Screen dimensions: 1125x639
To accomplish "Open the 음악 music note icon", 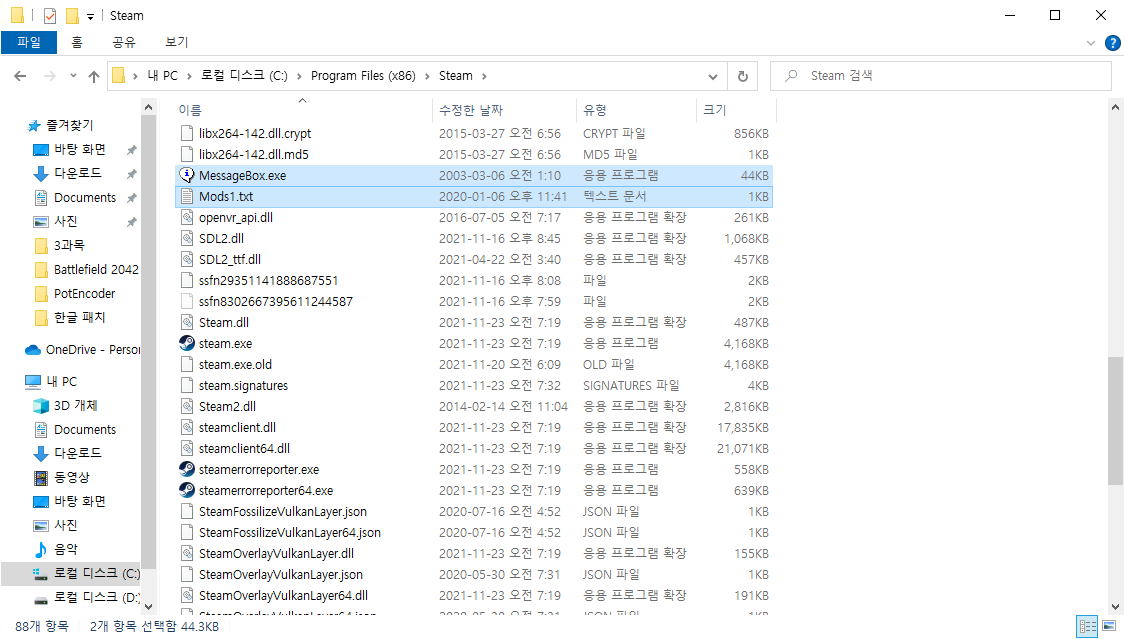I will (x=41, y=549).
